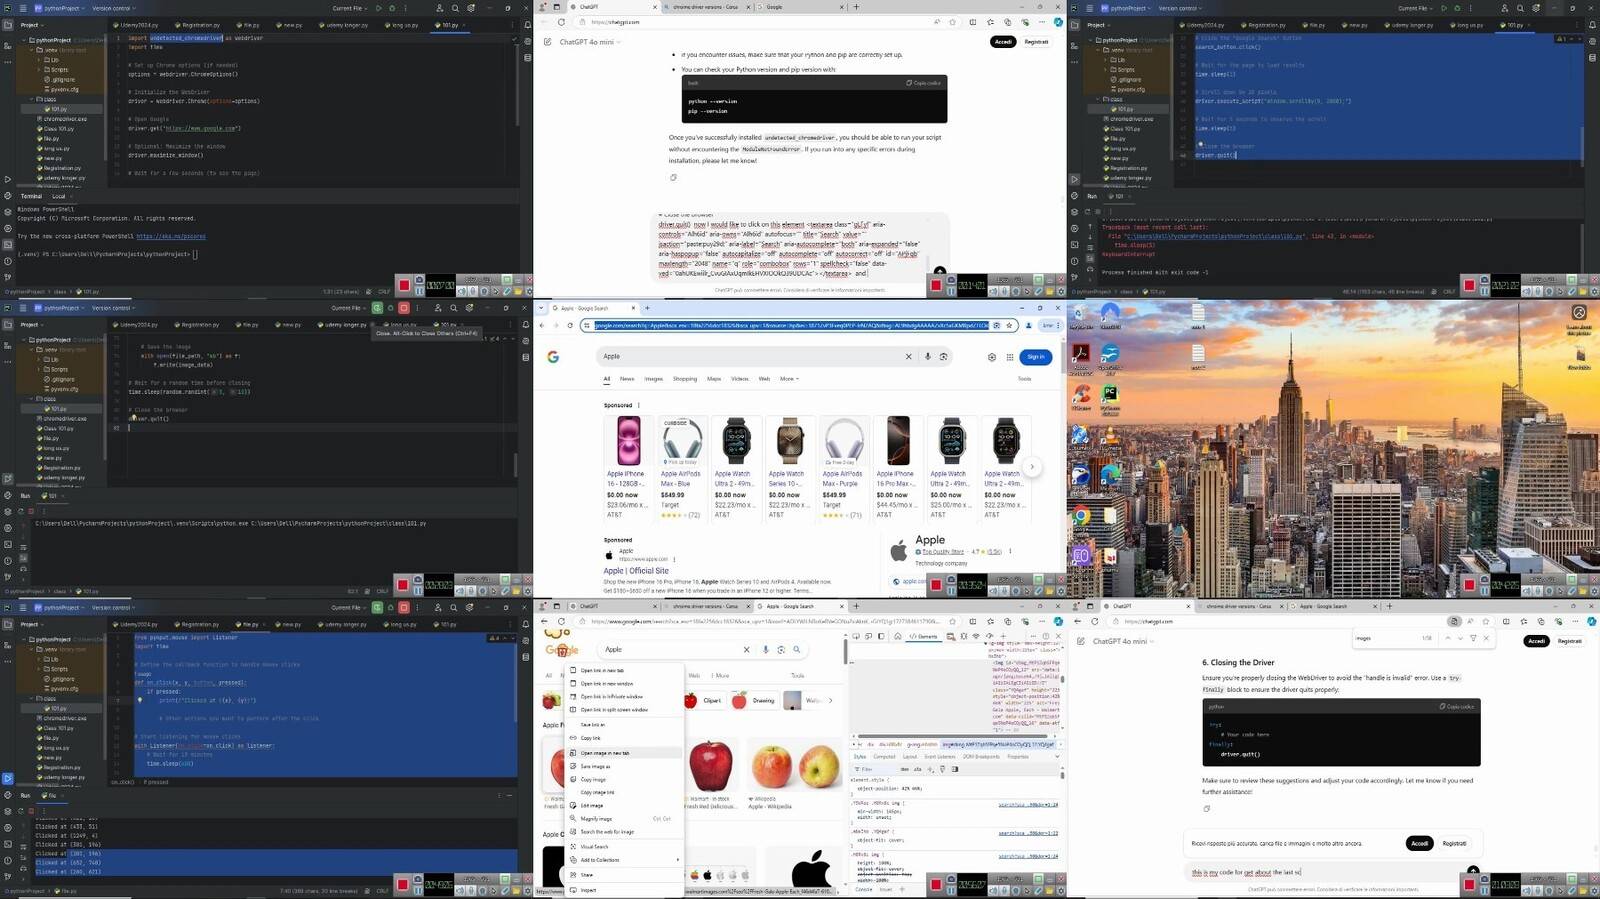Select the Drawing filter chip on Google Images
This screenshot has width=1600, height=899.
click(754, 700)
